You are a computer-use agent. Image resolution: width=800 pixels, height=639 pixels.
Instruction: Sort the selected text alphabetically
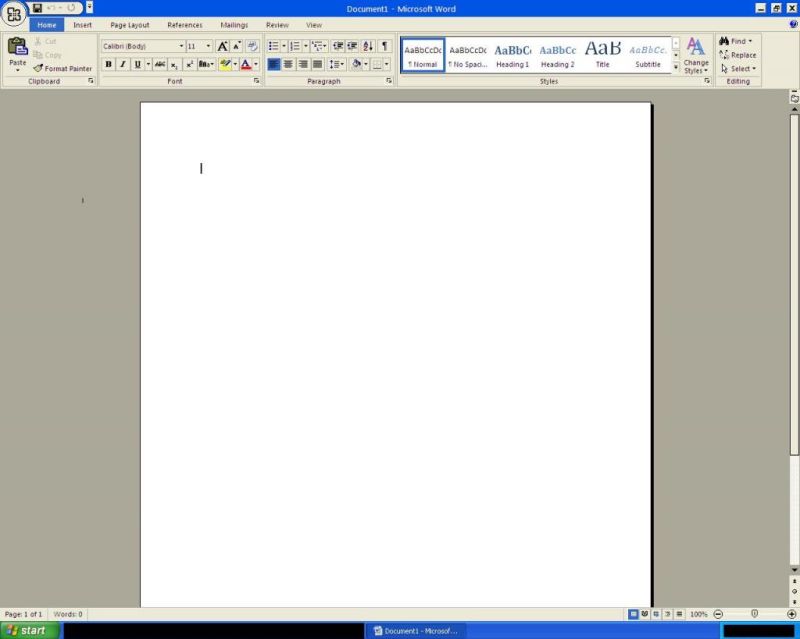click(x=369, y=44)
